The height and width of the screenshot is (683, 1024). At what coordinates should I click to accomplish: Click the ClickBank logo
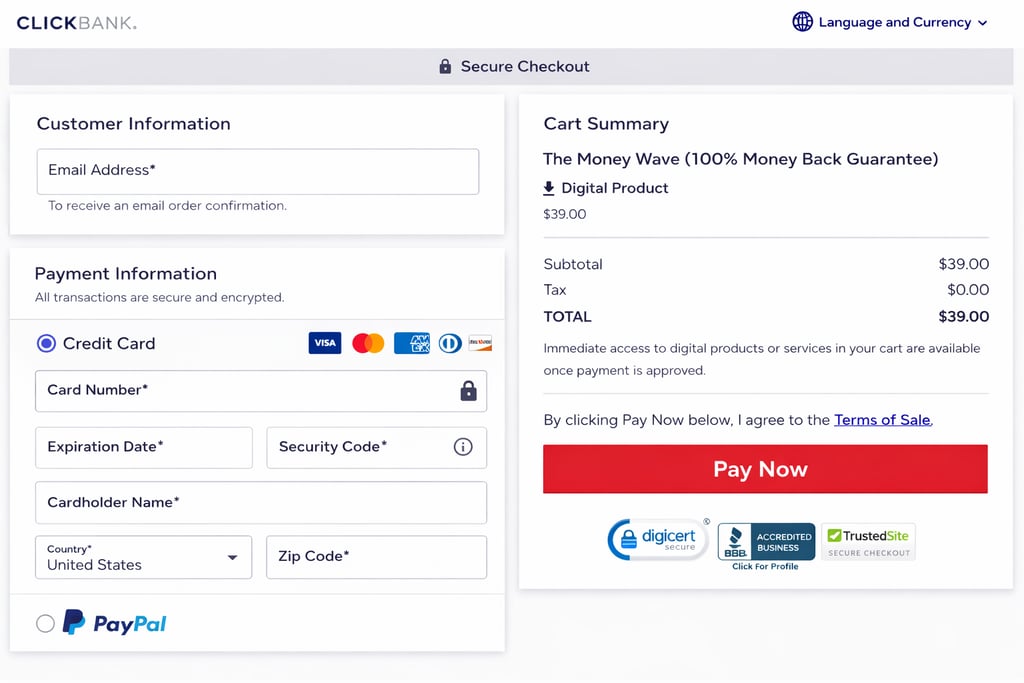click(76, 22)
